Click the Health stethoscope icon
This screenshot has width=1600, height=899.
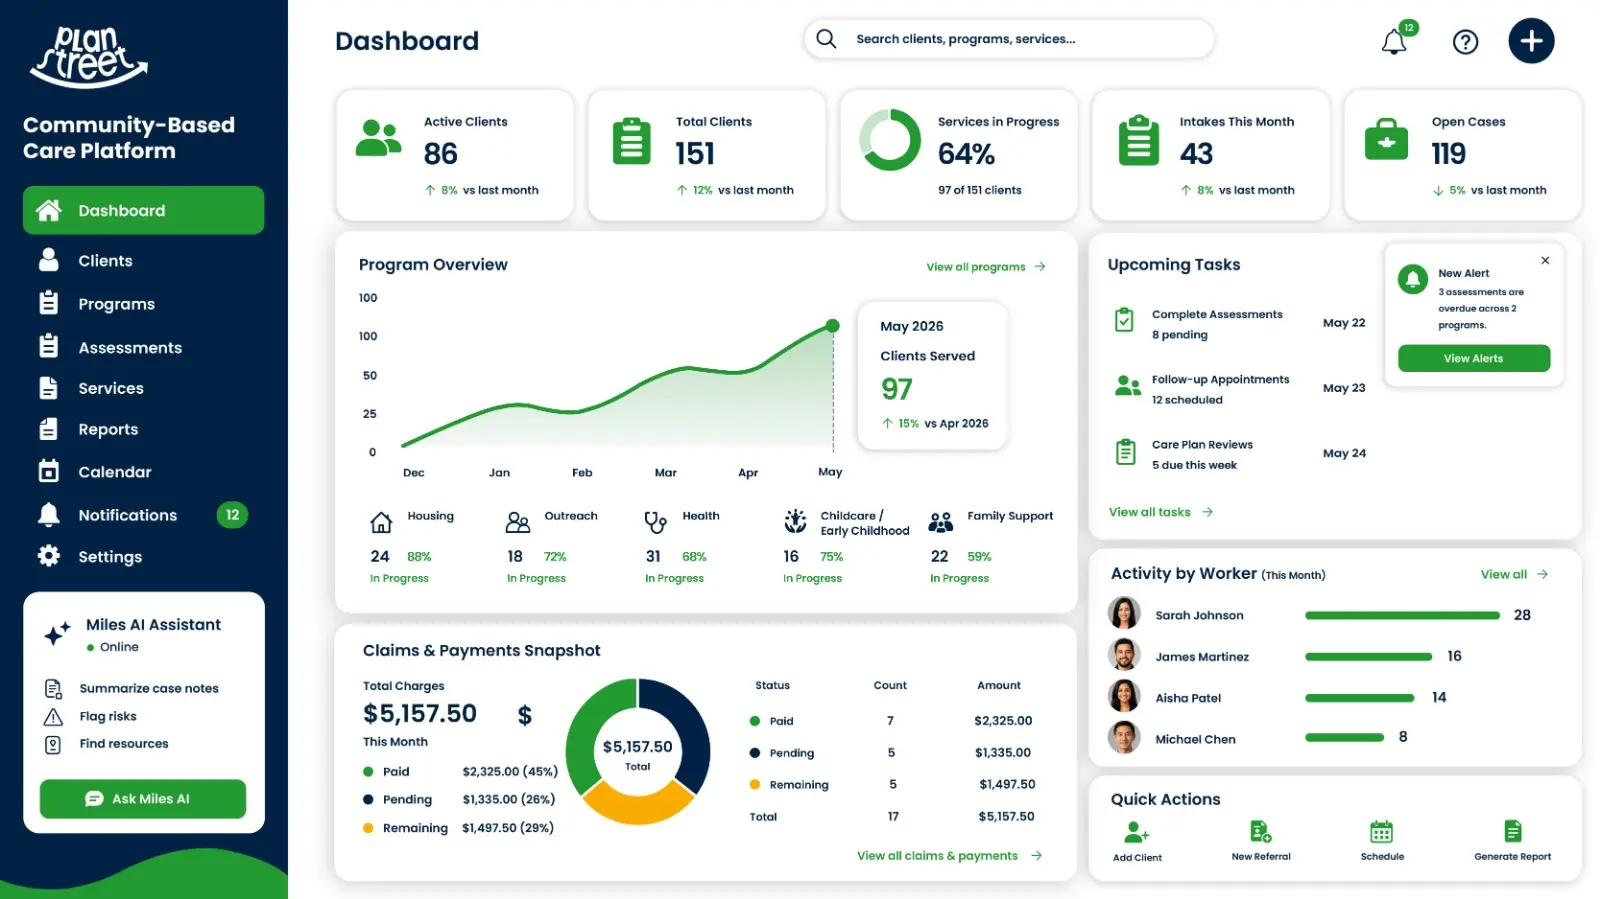pos(655,522)
